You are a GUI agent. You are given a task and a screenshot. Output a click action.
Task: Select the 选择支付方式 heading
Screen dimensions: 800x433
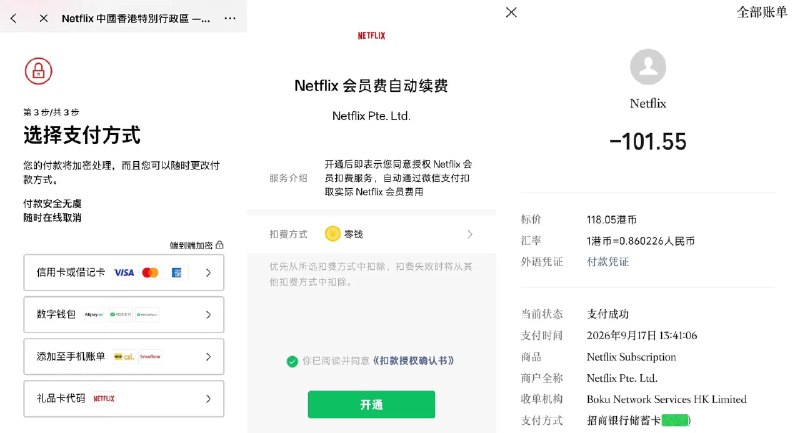(82, 135)
